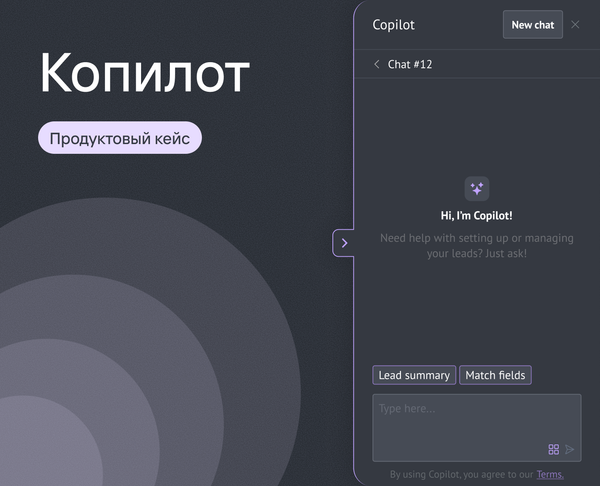Open the prompt templates grid icon
The image size is (600, 486).
click(553, 449)
